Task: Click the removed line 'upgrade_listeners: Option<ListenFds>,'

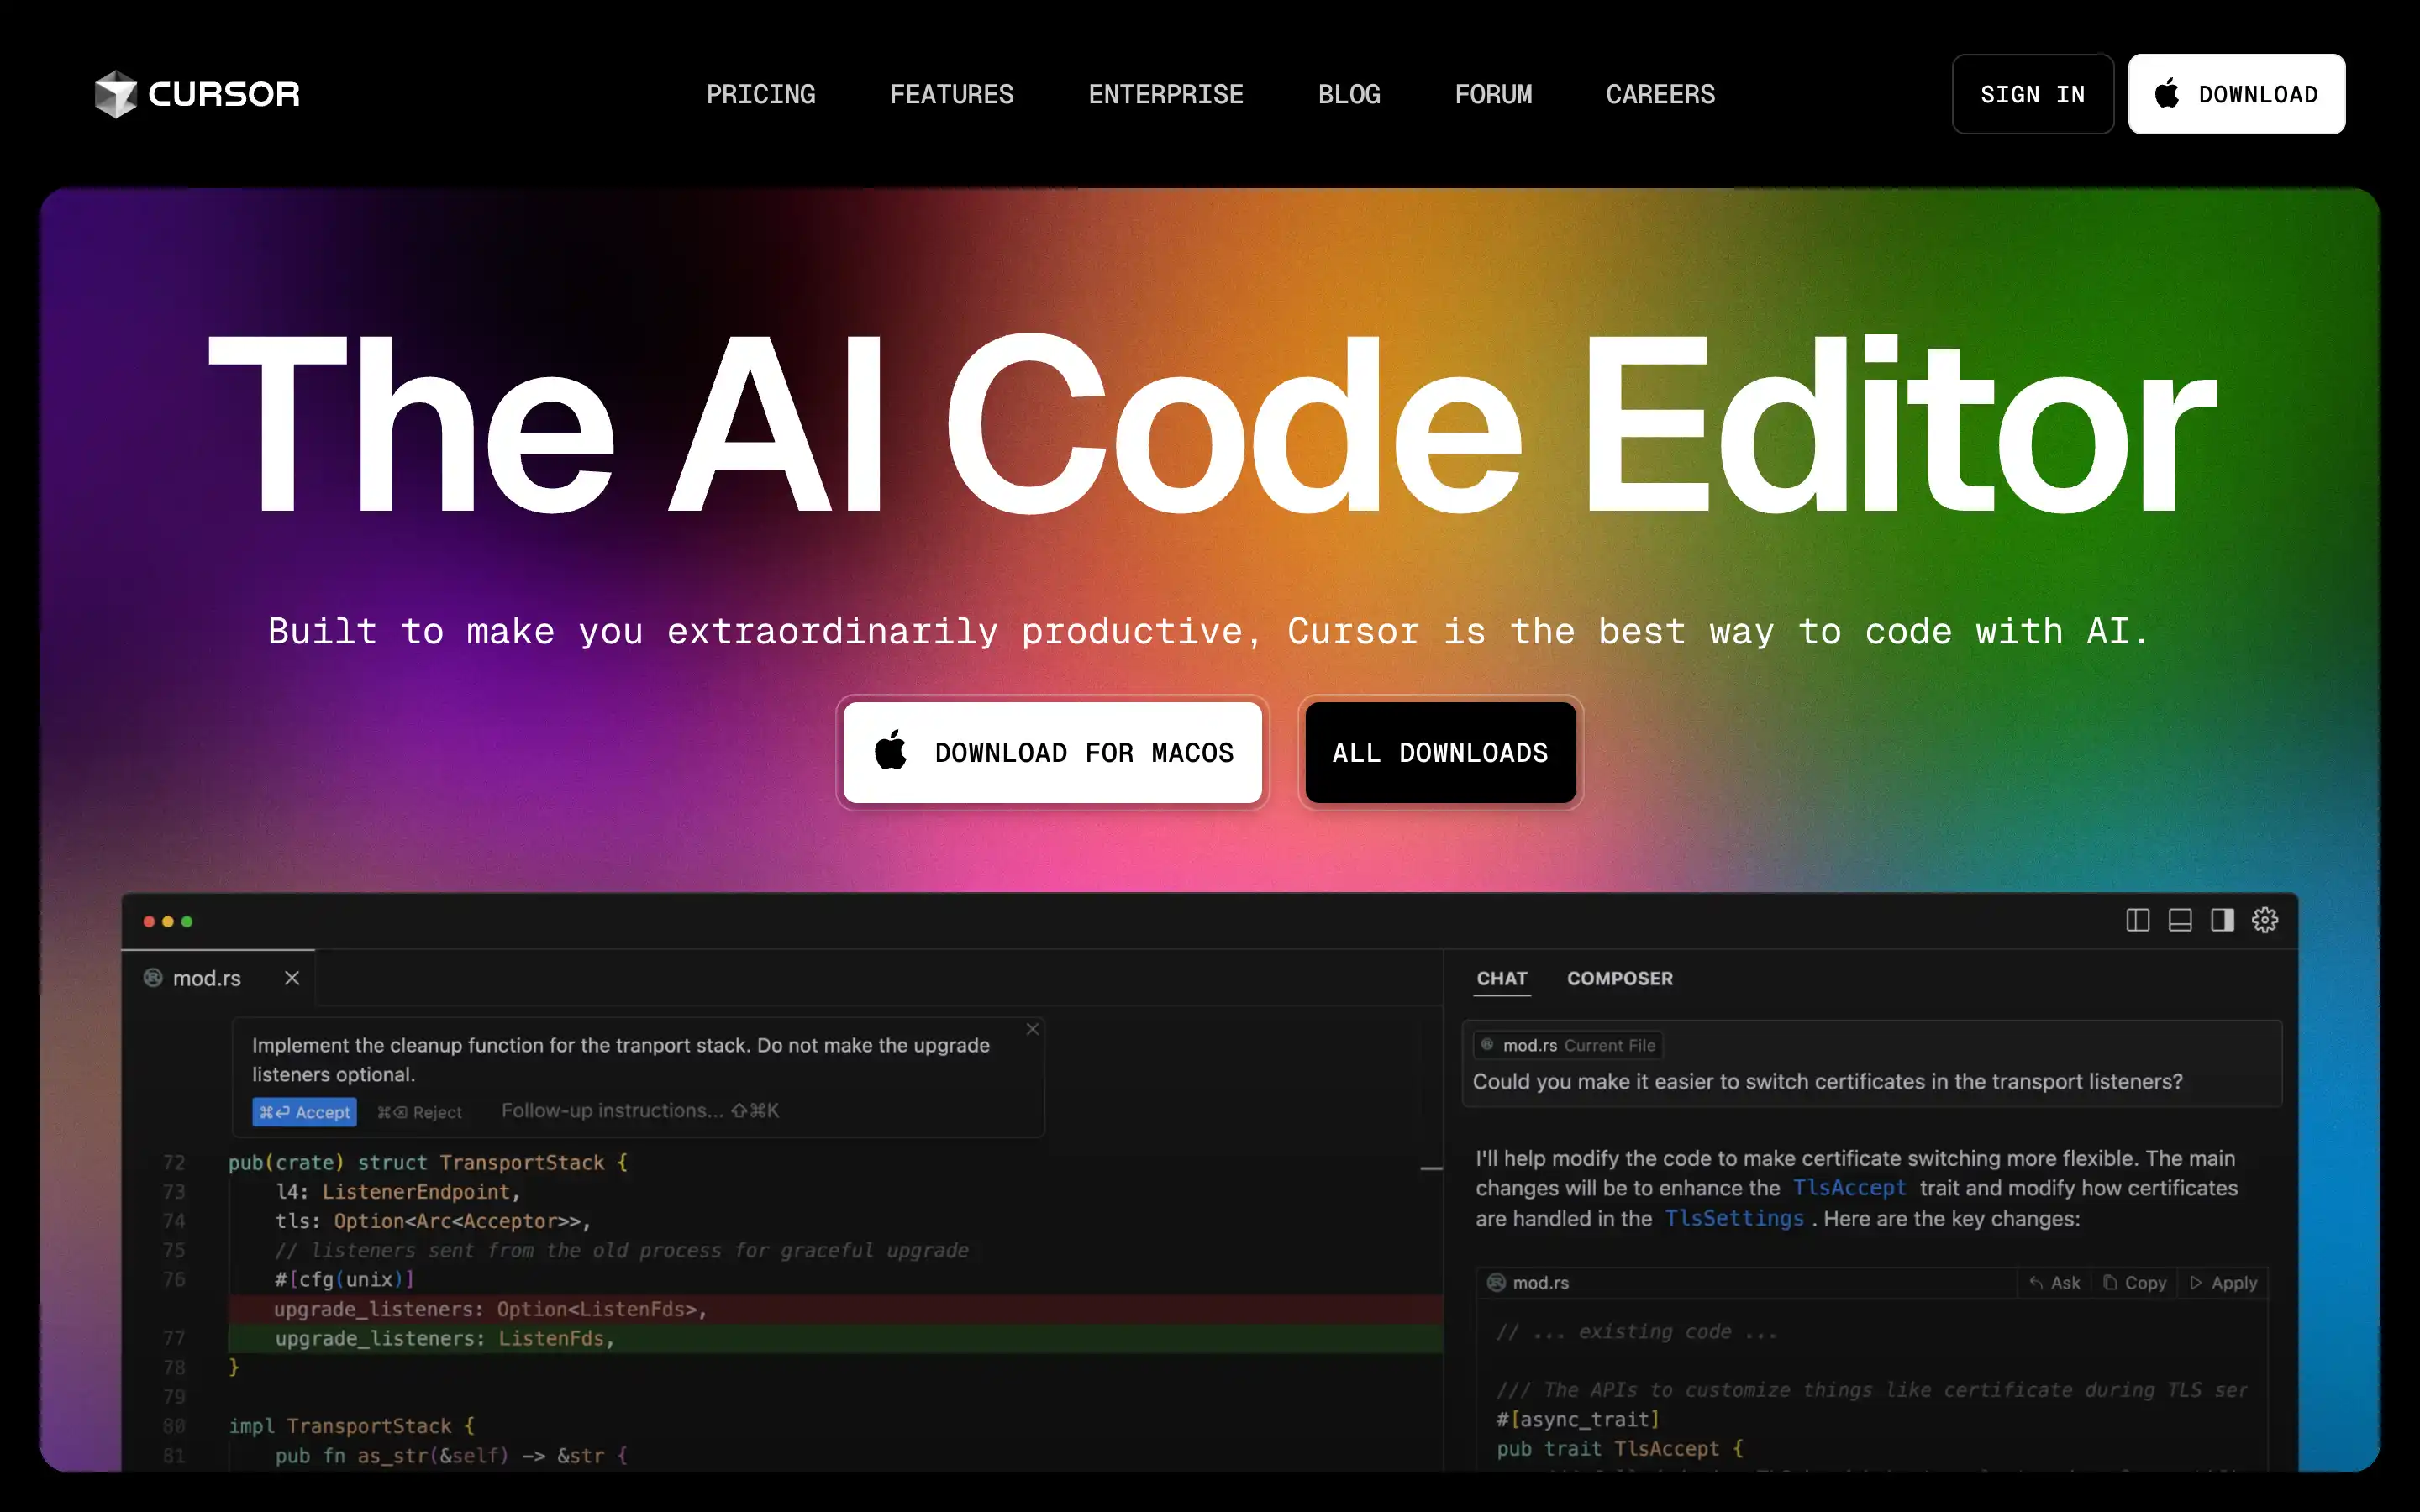Action: click(491, 1309)
